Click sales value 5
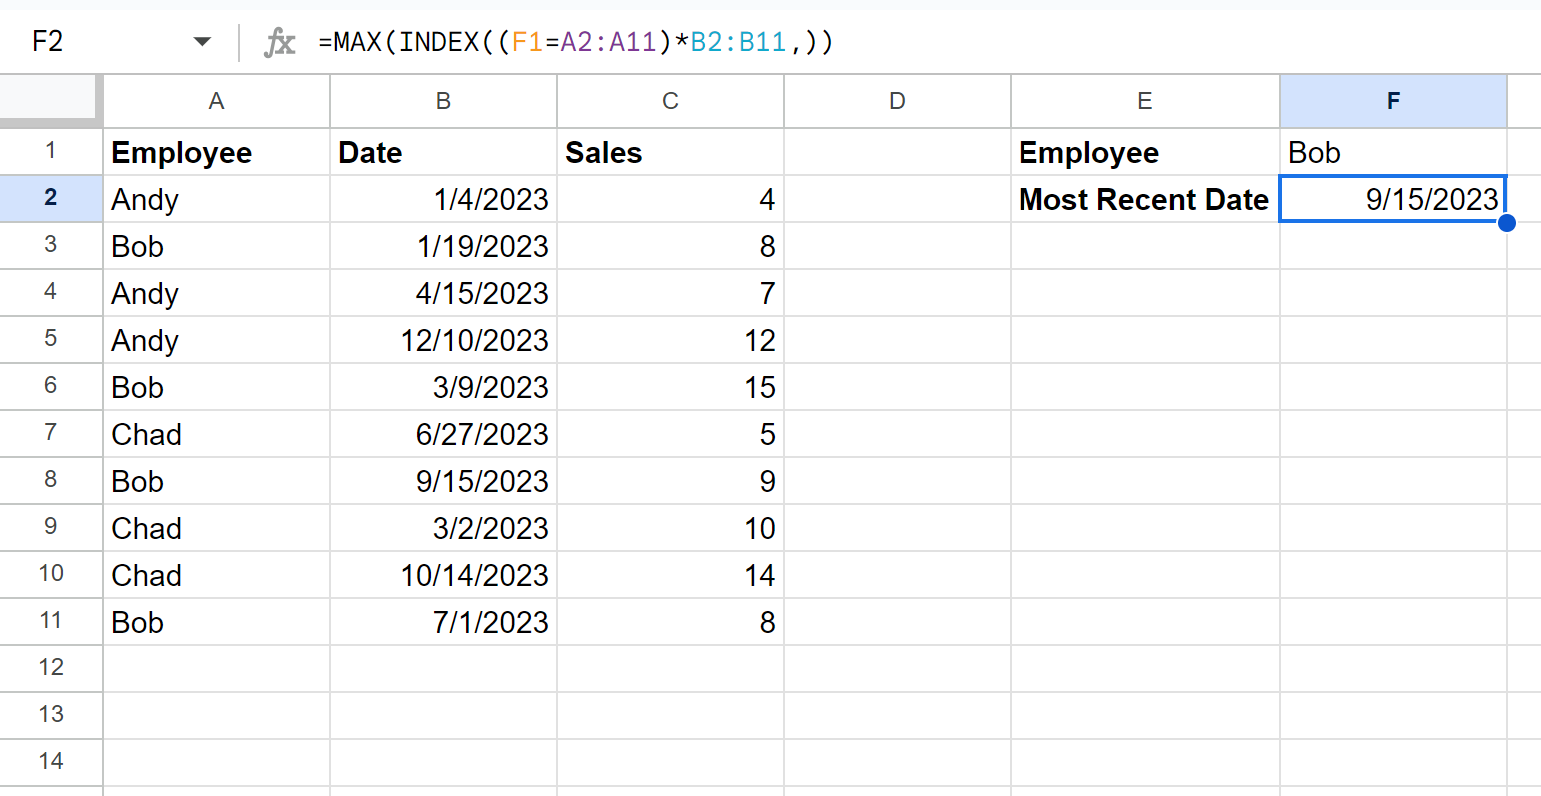The image size is (1541, 796). 670,434
